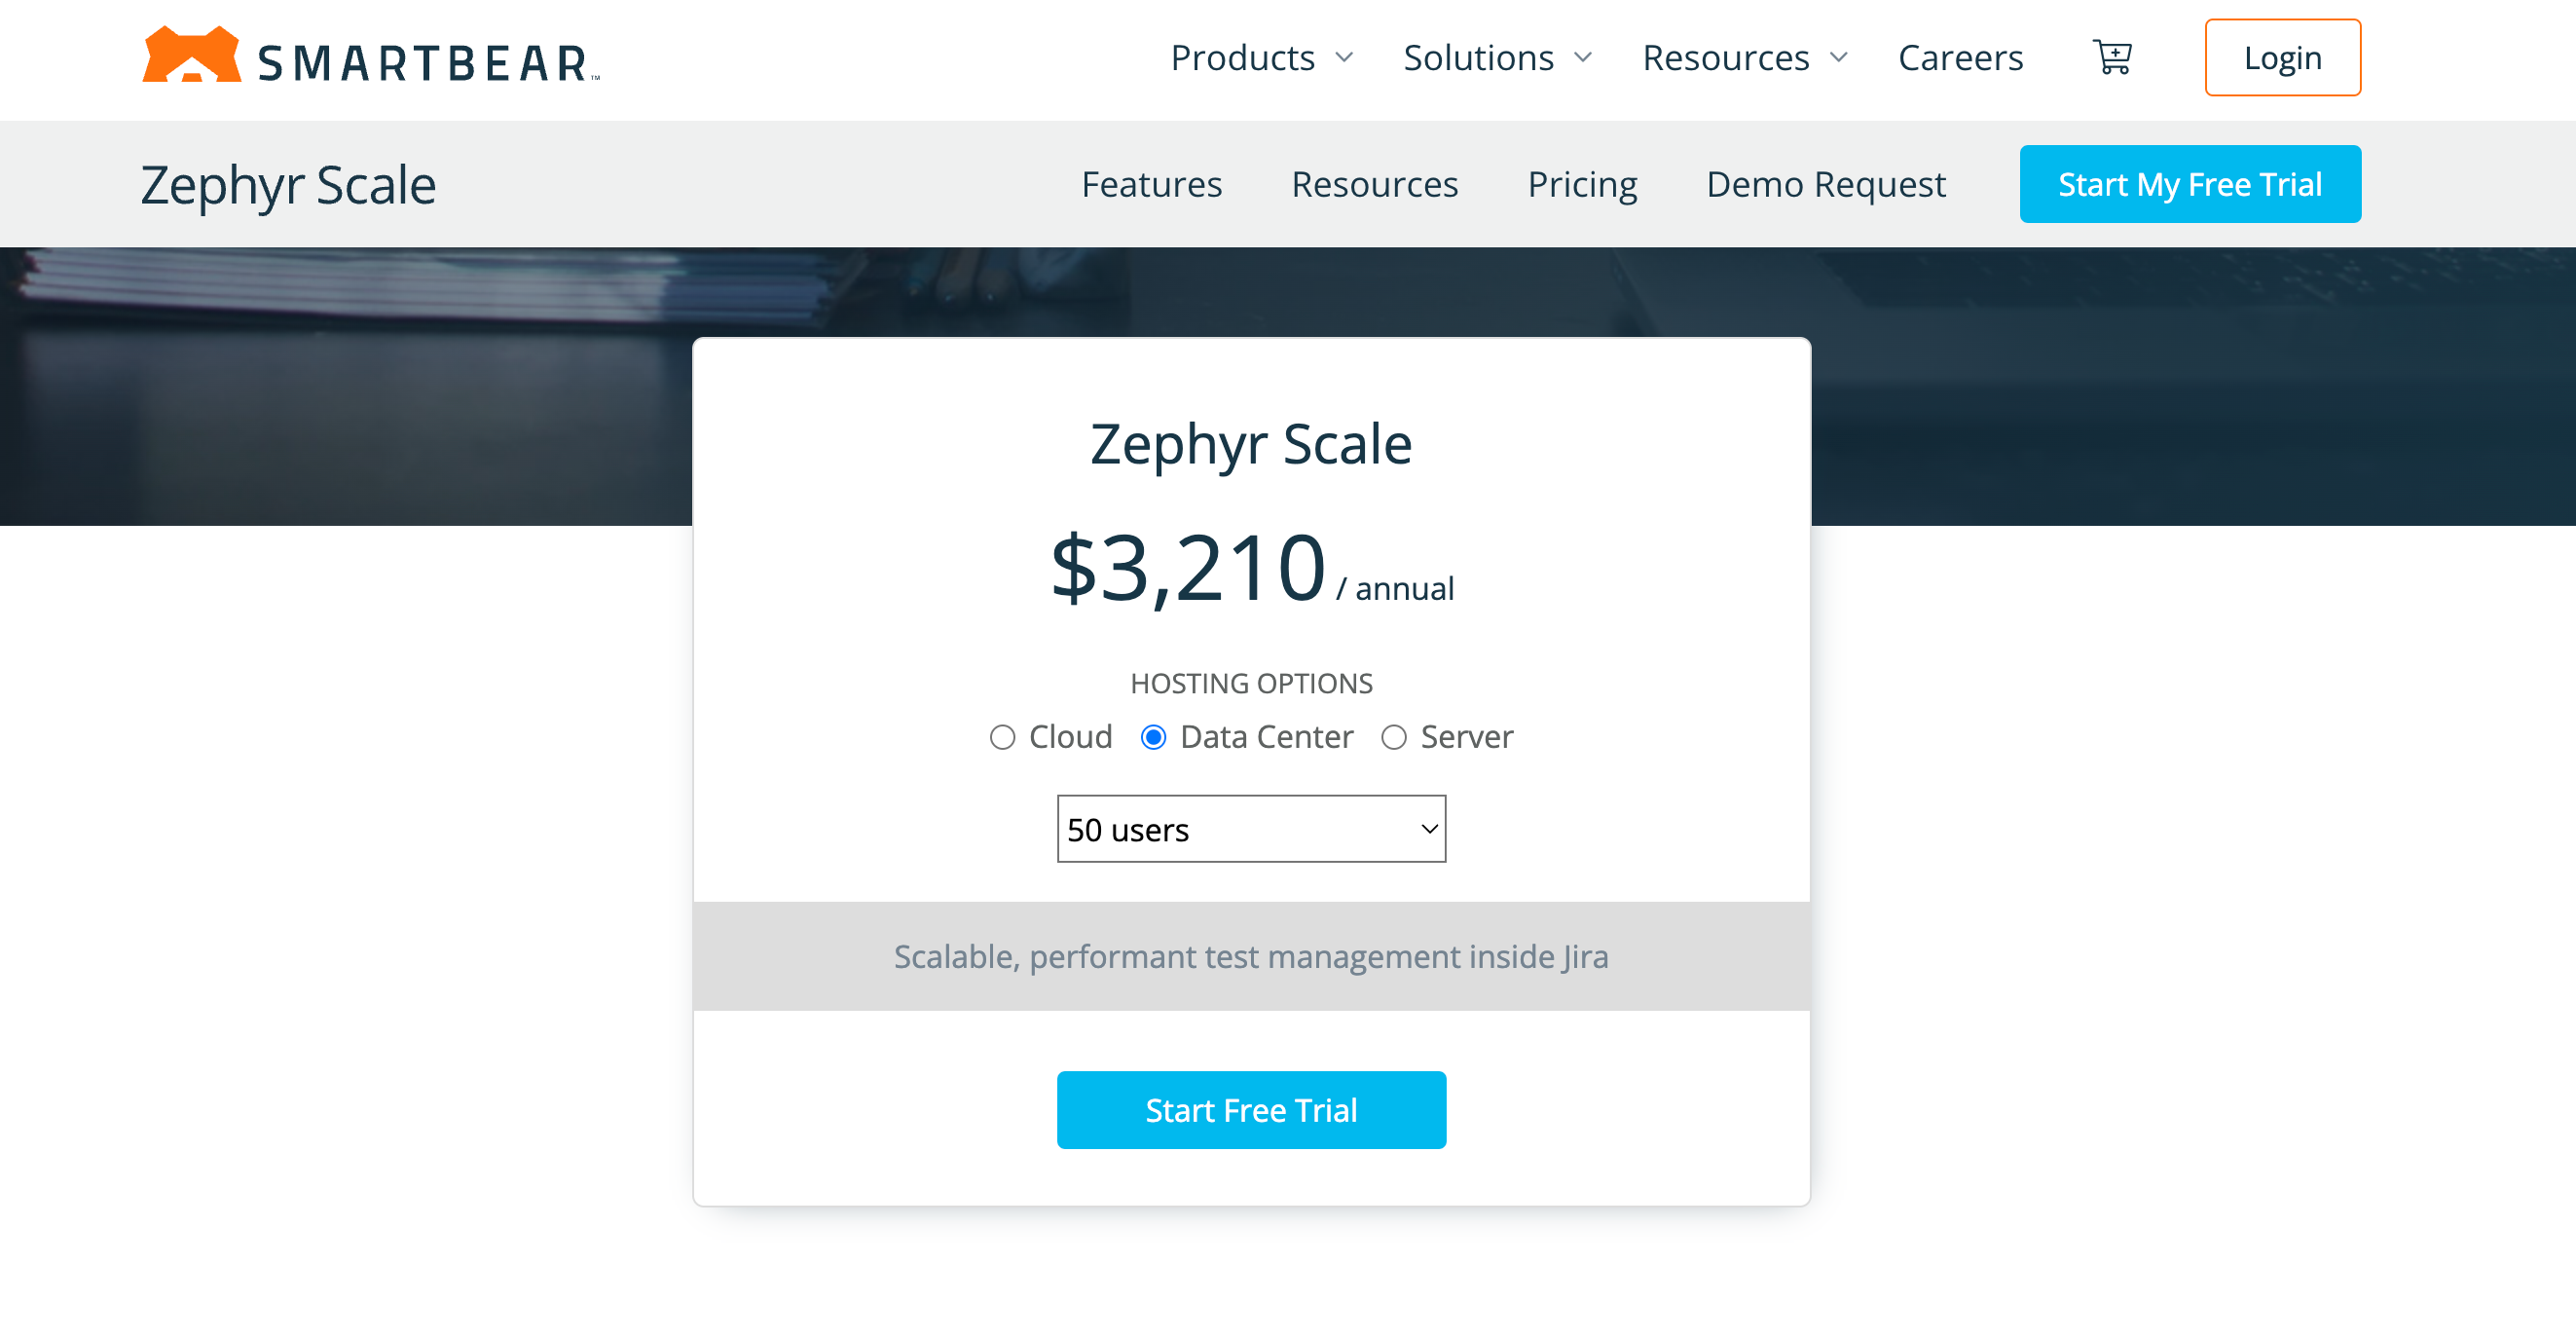Go to the Careers page

coord(1960,58)
